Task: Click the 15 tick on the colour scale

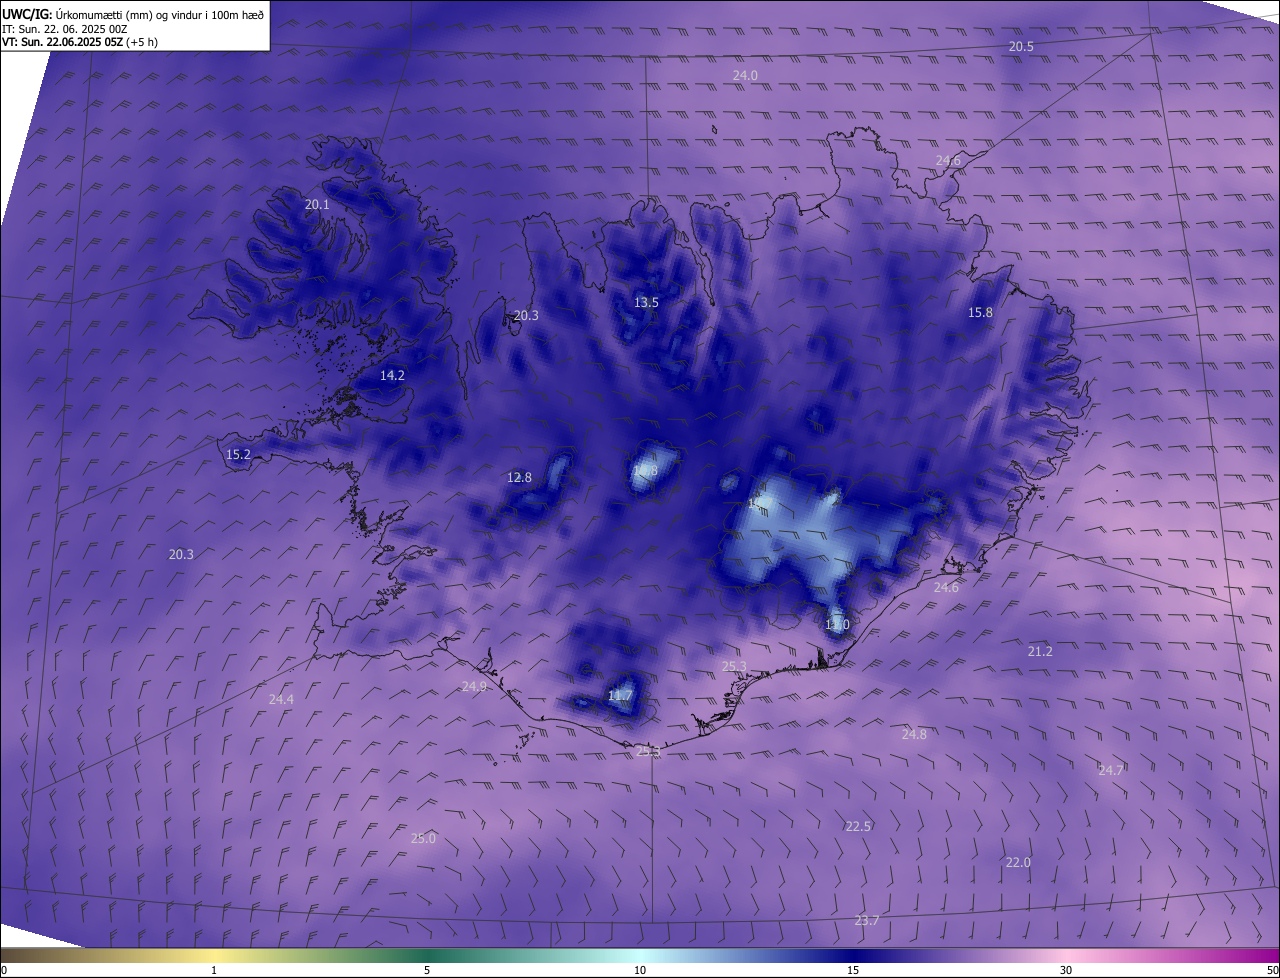Action: (x=853, y=970)
